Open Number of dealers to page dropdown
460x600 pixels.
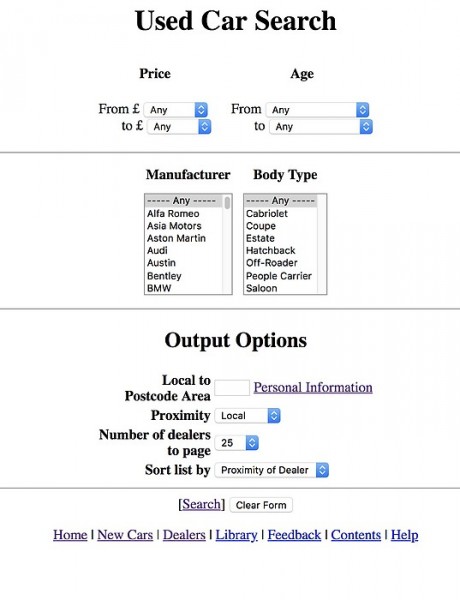point(237,443)
